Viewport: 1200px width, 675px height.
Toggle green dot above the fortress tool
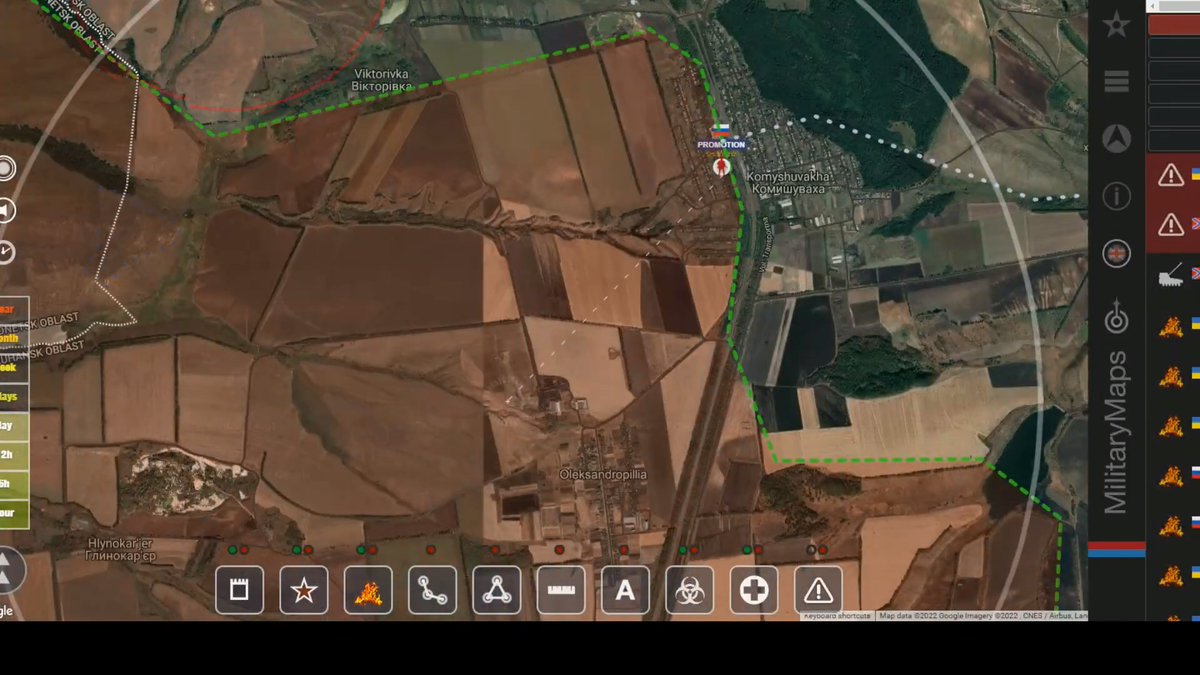pos(232,549)
